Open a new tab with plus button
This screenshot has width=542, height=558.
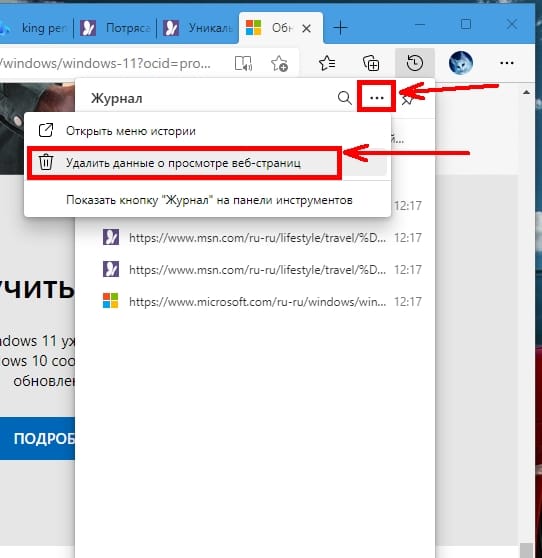coord(340,27)
